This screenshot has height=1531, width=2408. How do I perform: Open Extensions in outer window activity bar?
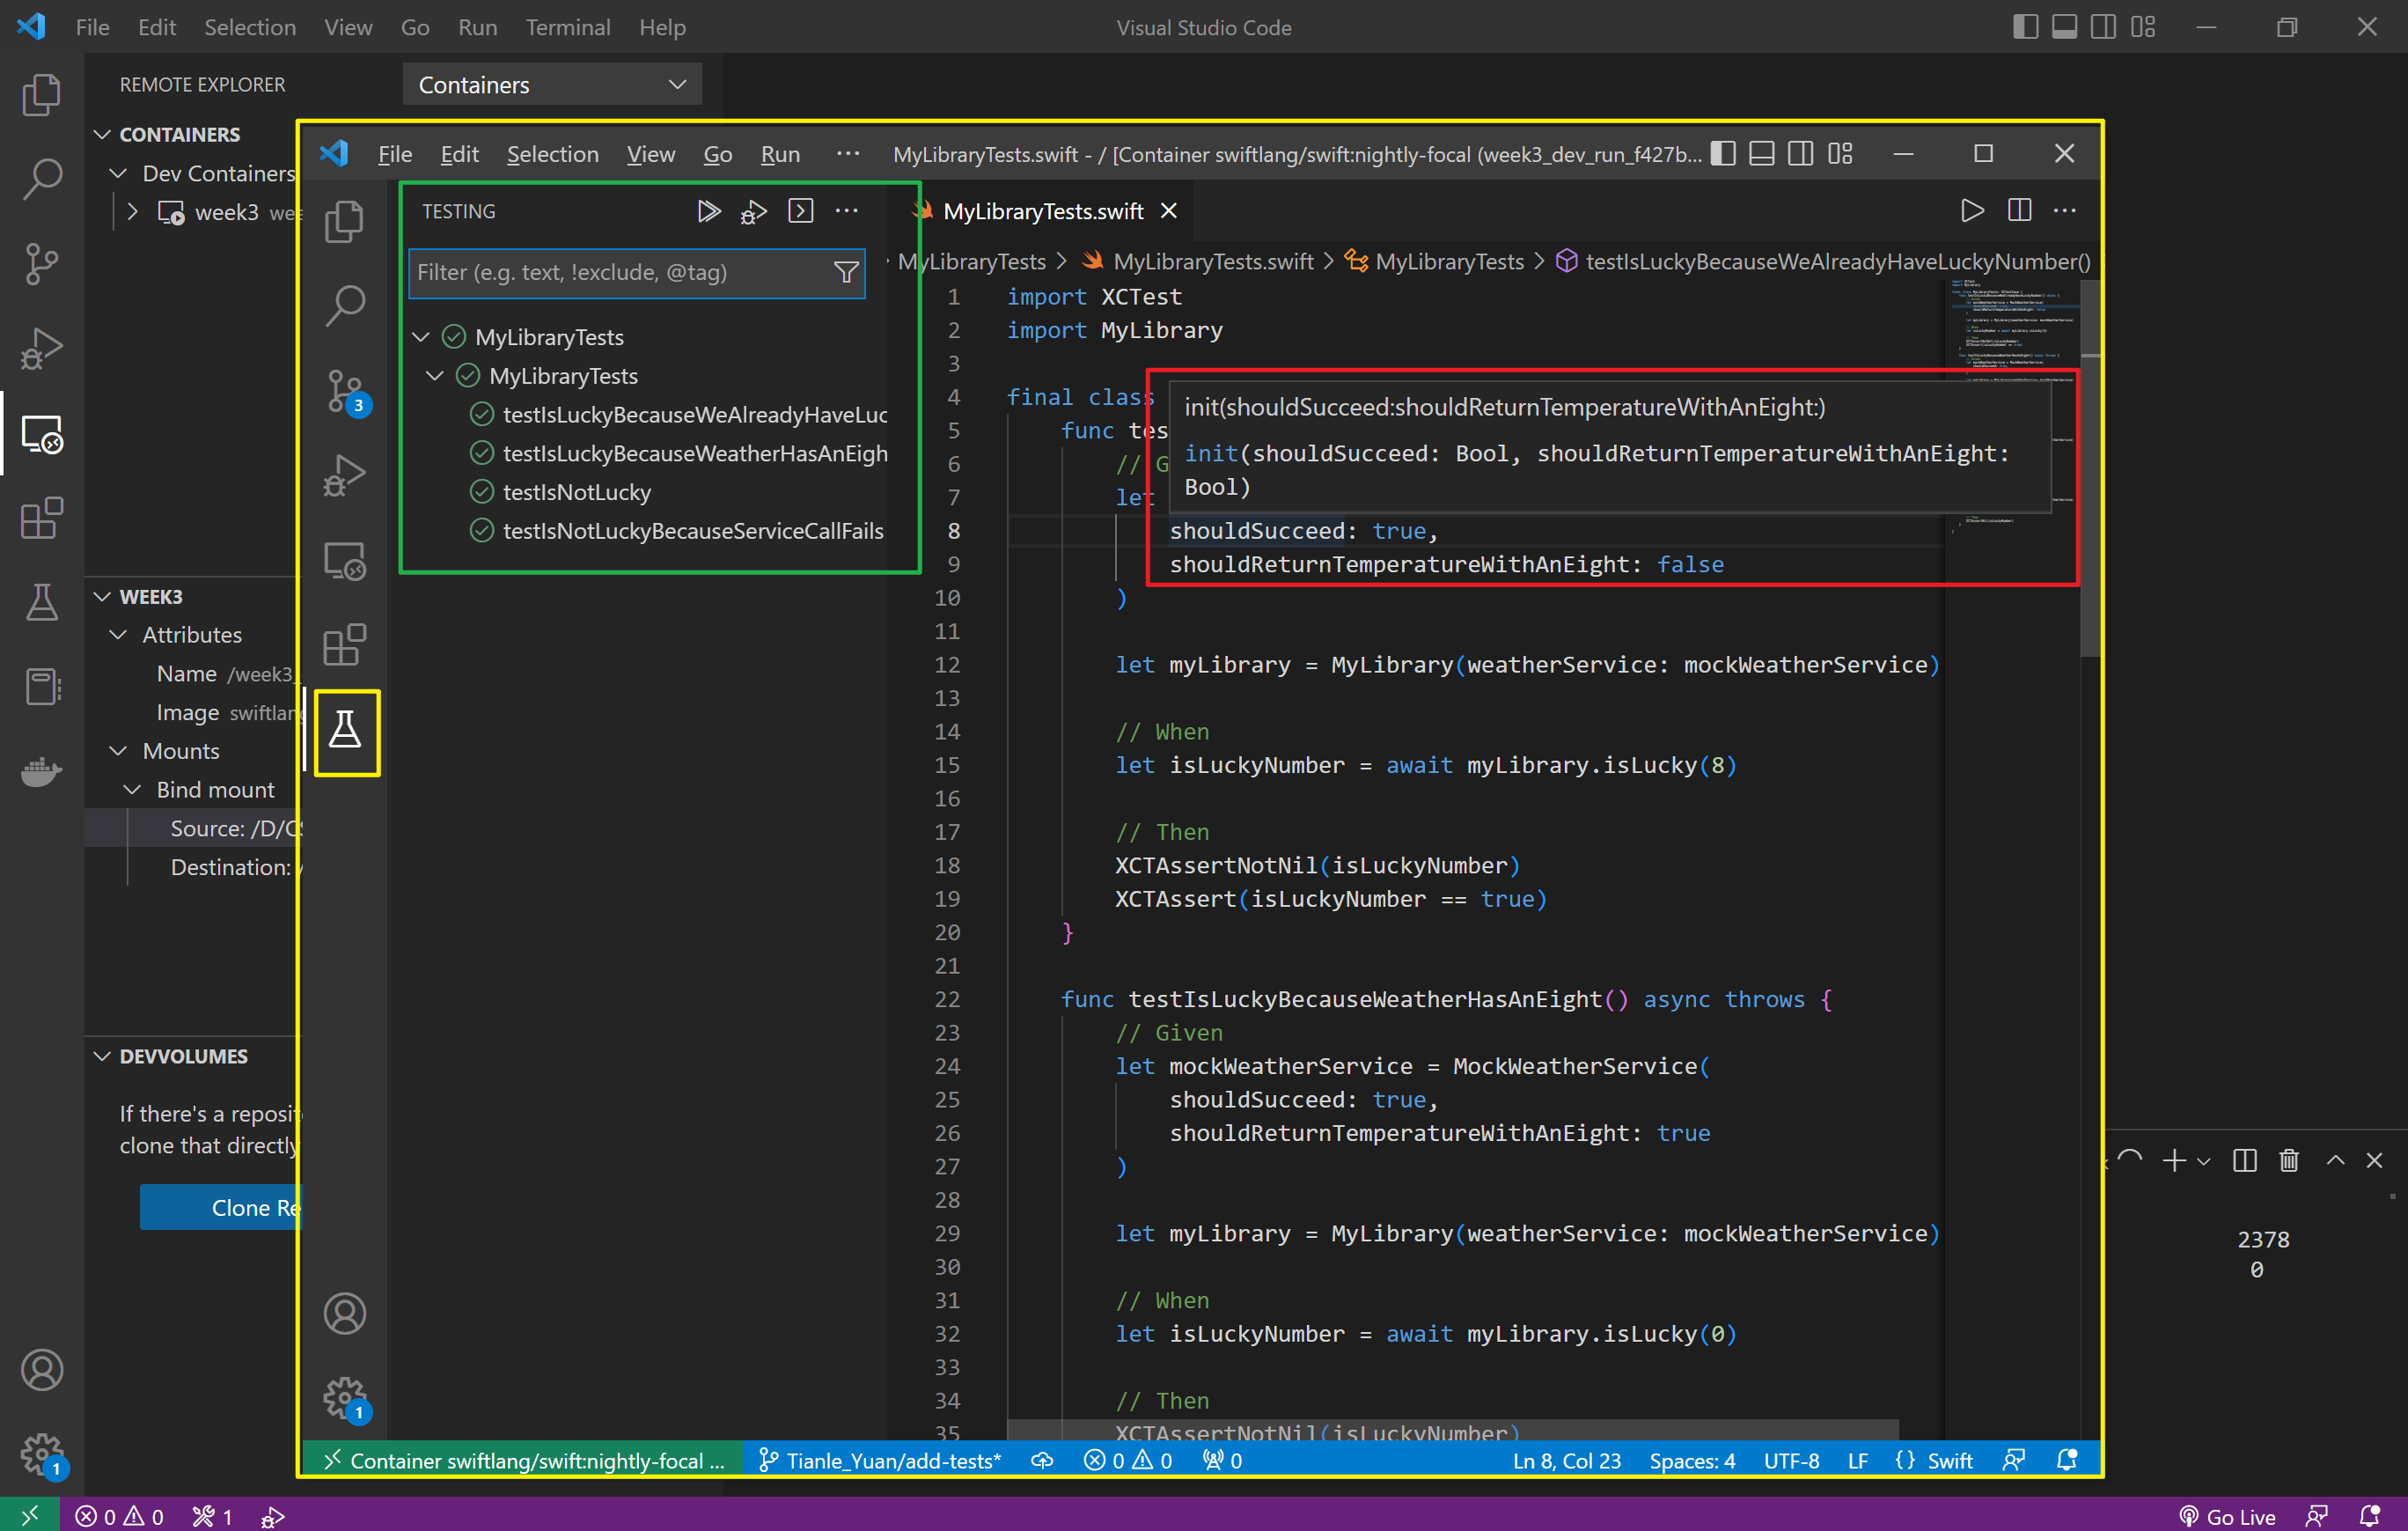coord(42,518)
